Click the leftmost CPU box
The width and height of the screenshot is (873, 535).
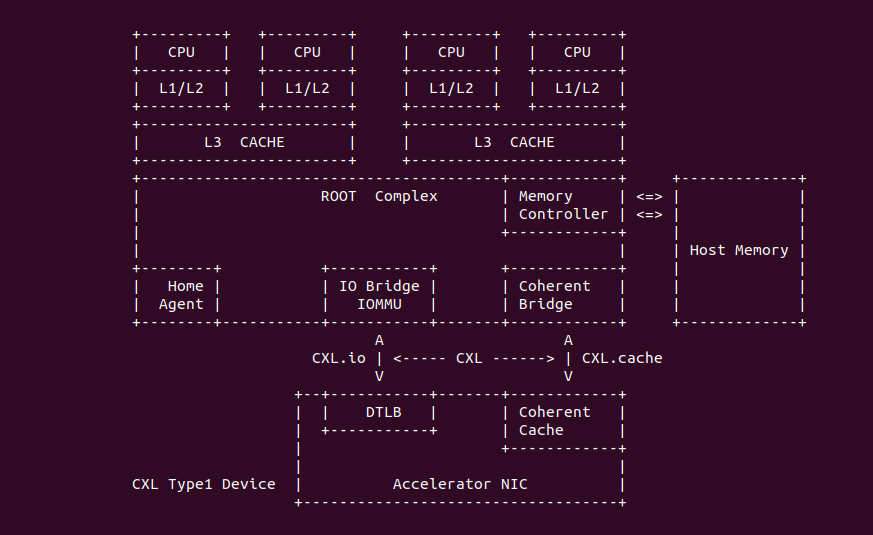pos(182,52)
